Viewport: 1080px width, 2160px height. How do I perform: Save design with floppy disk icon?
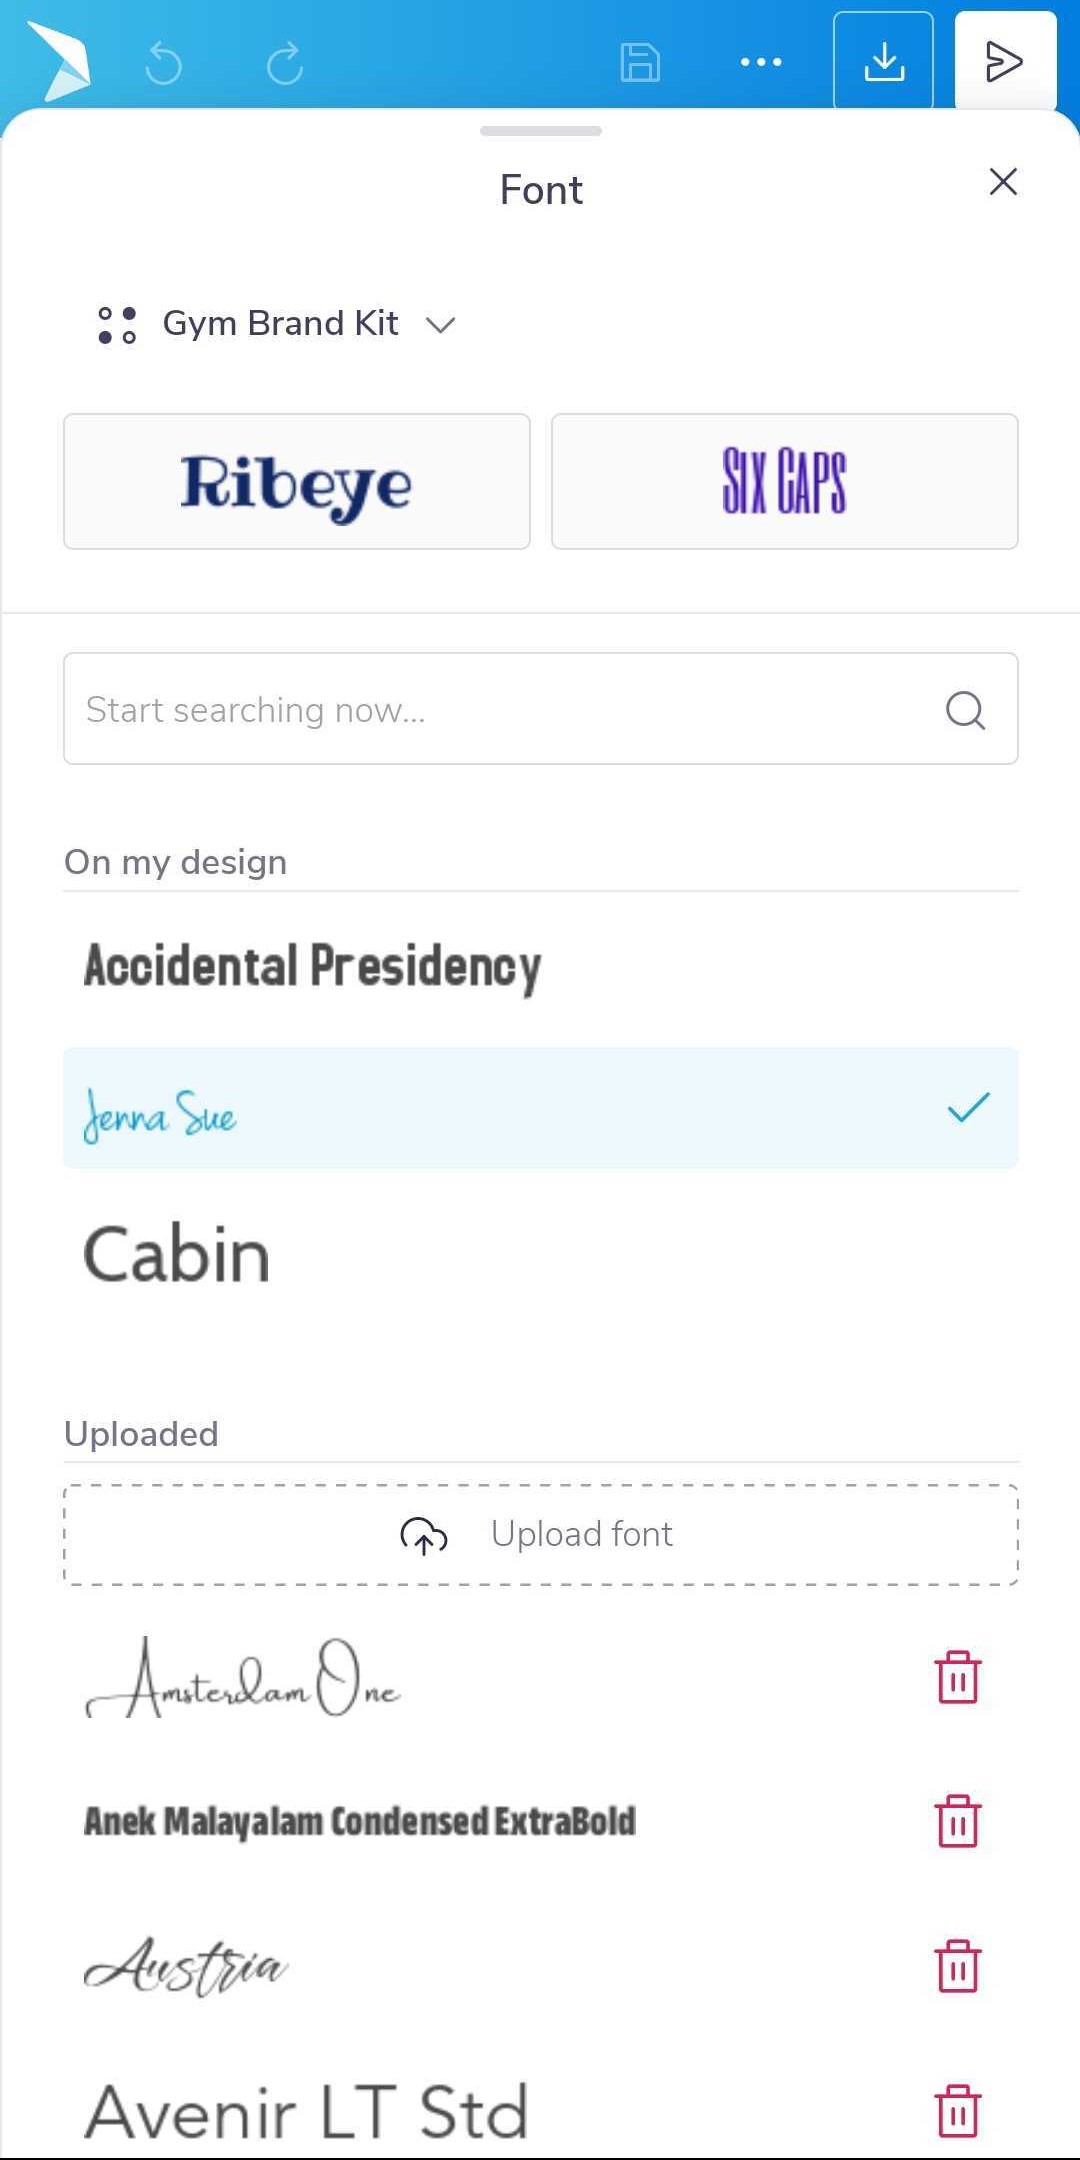pyautogui.click(x=640, y=62)
